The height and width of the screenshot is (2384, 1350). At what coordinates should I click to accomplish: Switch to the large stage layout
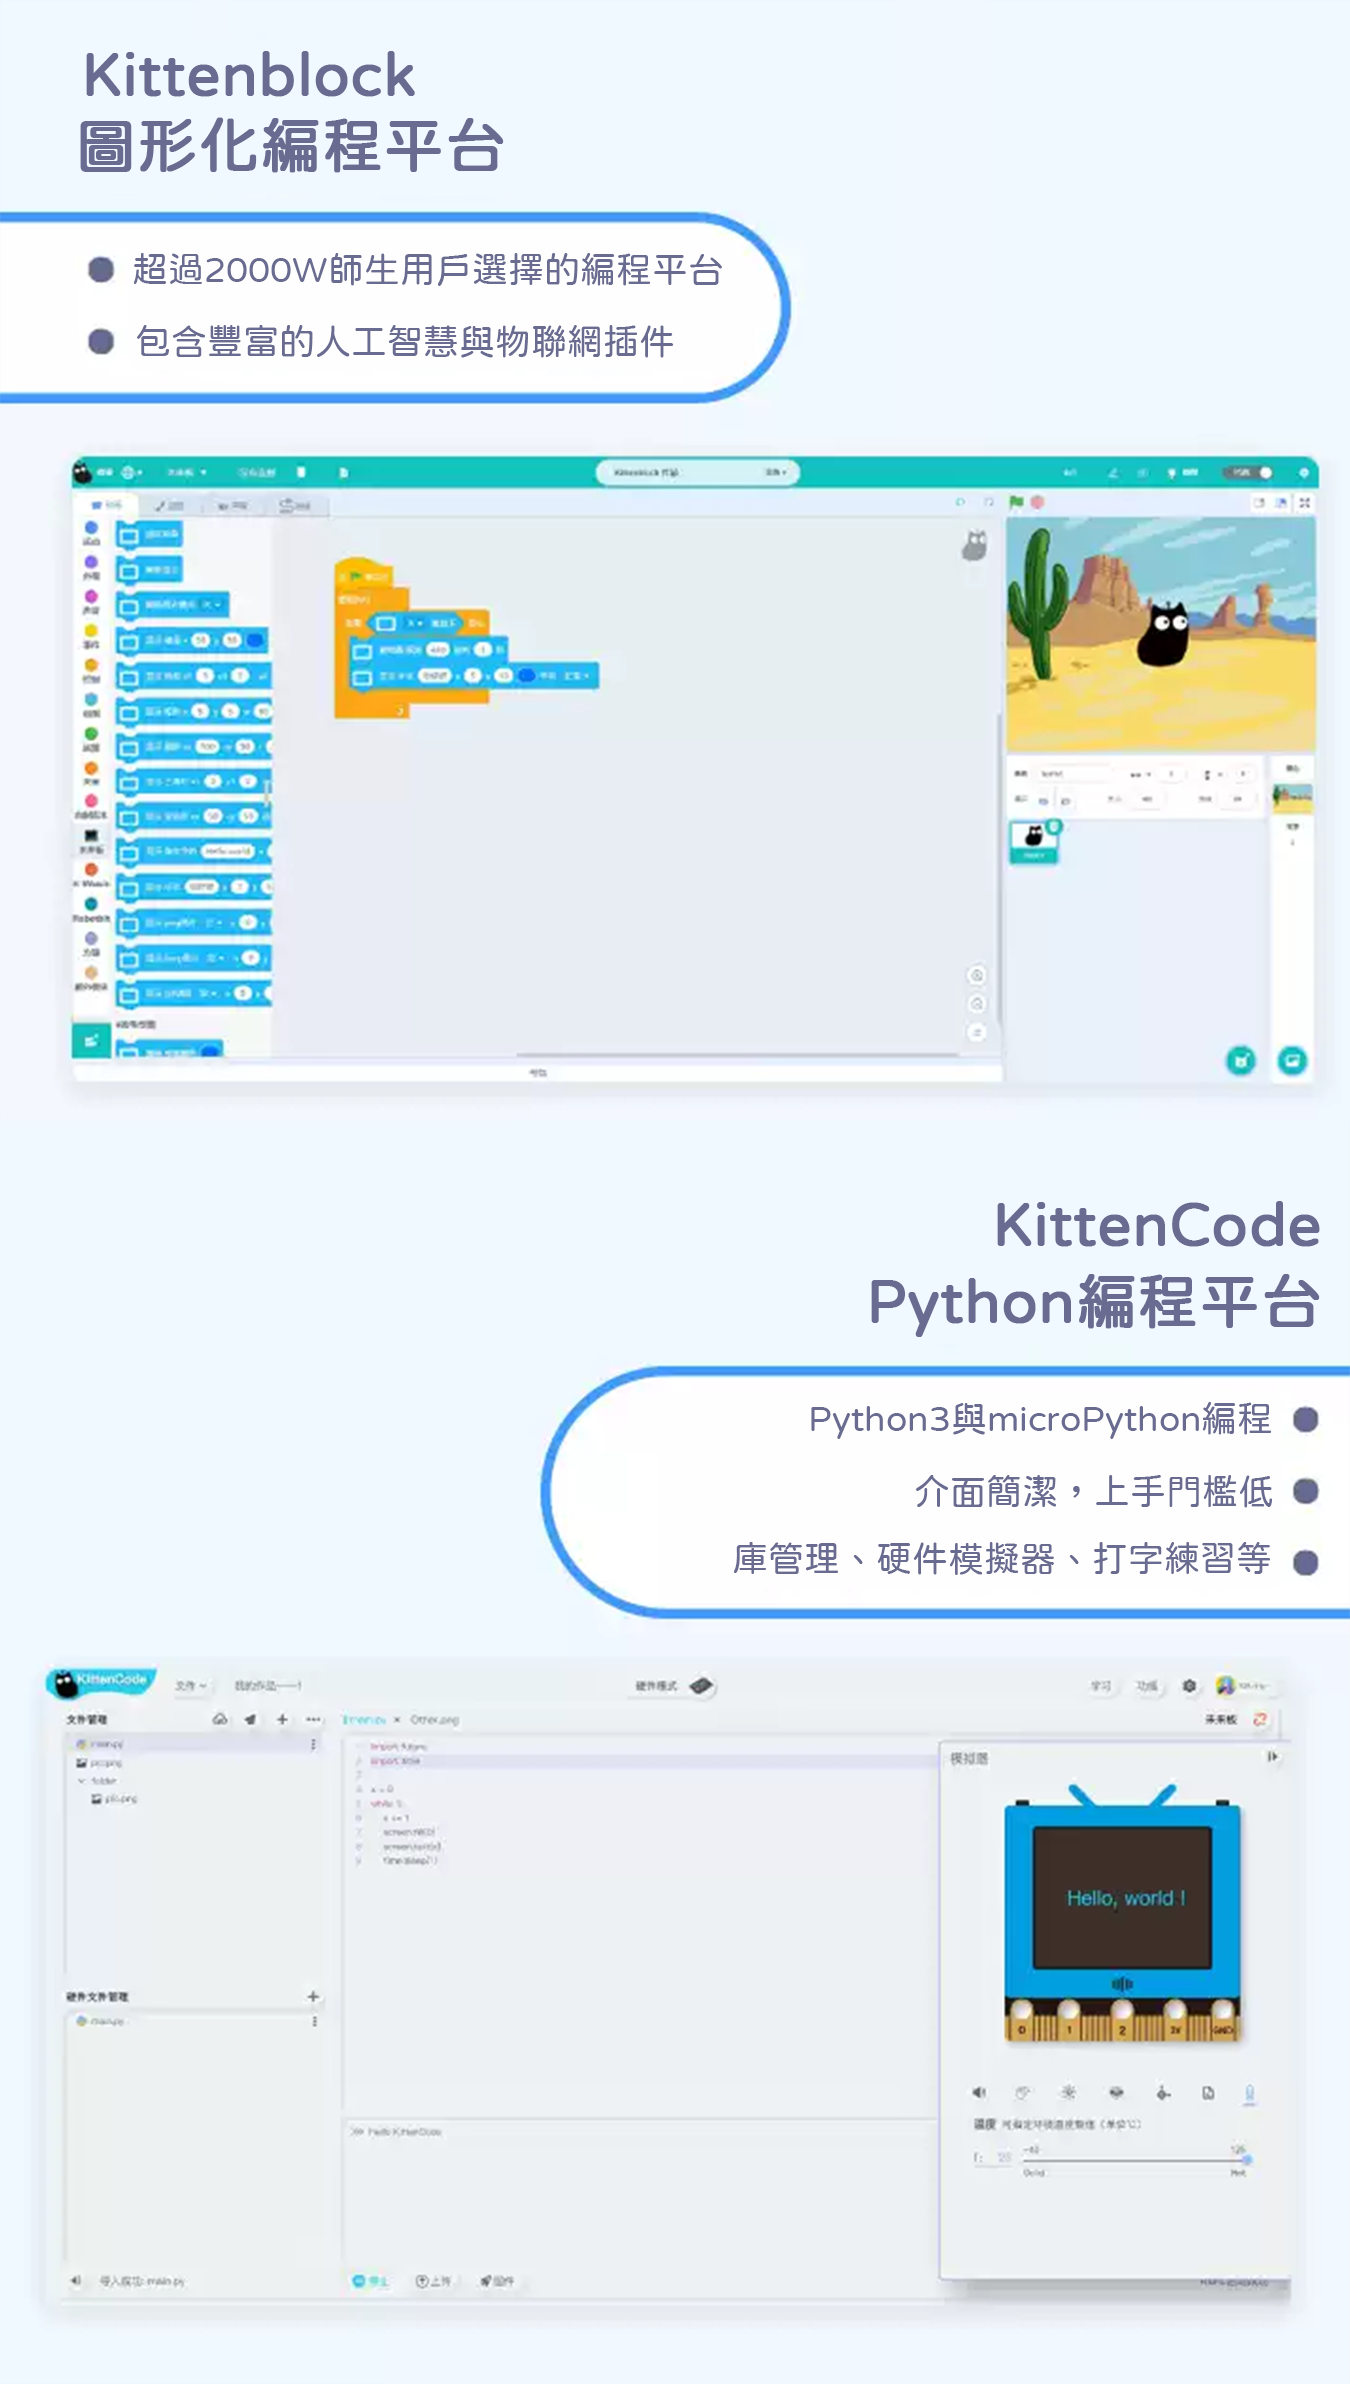(x=1281, y=503)
